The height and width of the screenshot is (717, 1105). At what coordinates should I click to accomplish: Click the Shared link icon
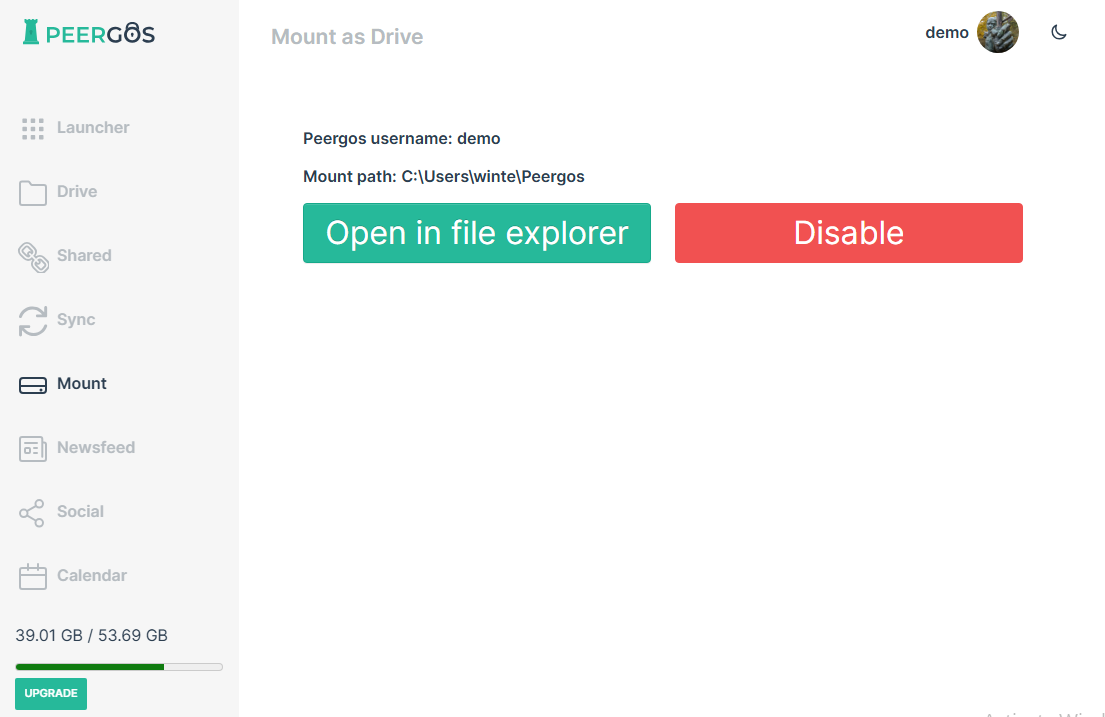tap(32, 257)
